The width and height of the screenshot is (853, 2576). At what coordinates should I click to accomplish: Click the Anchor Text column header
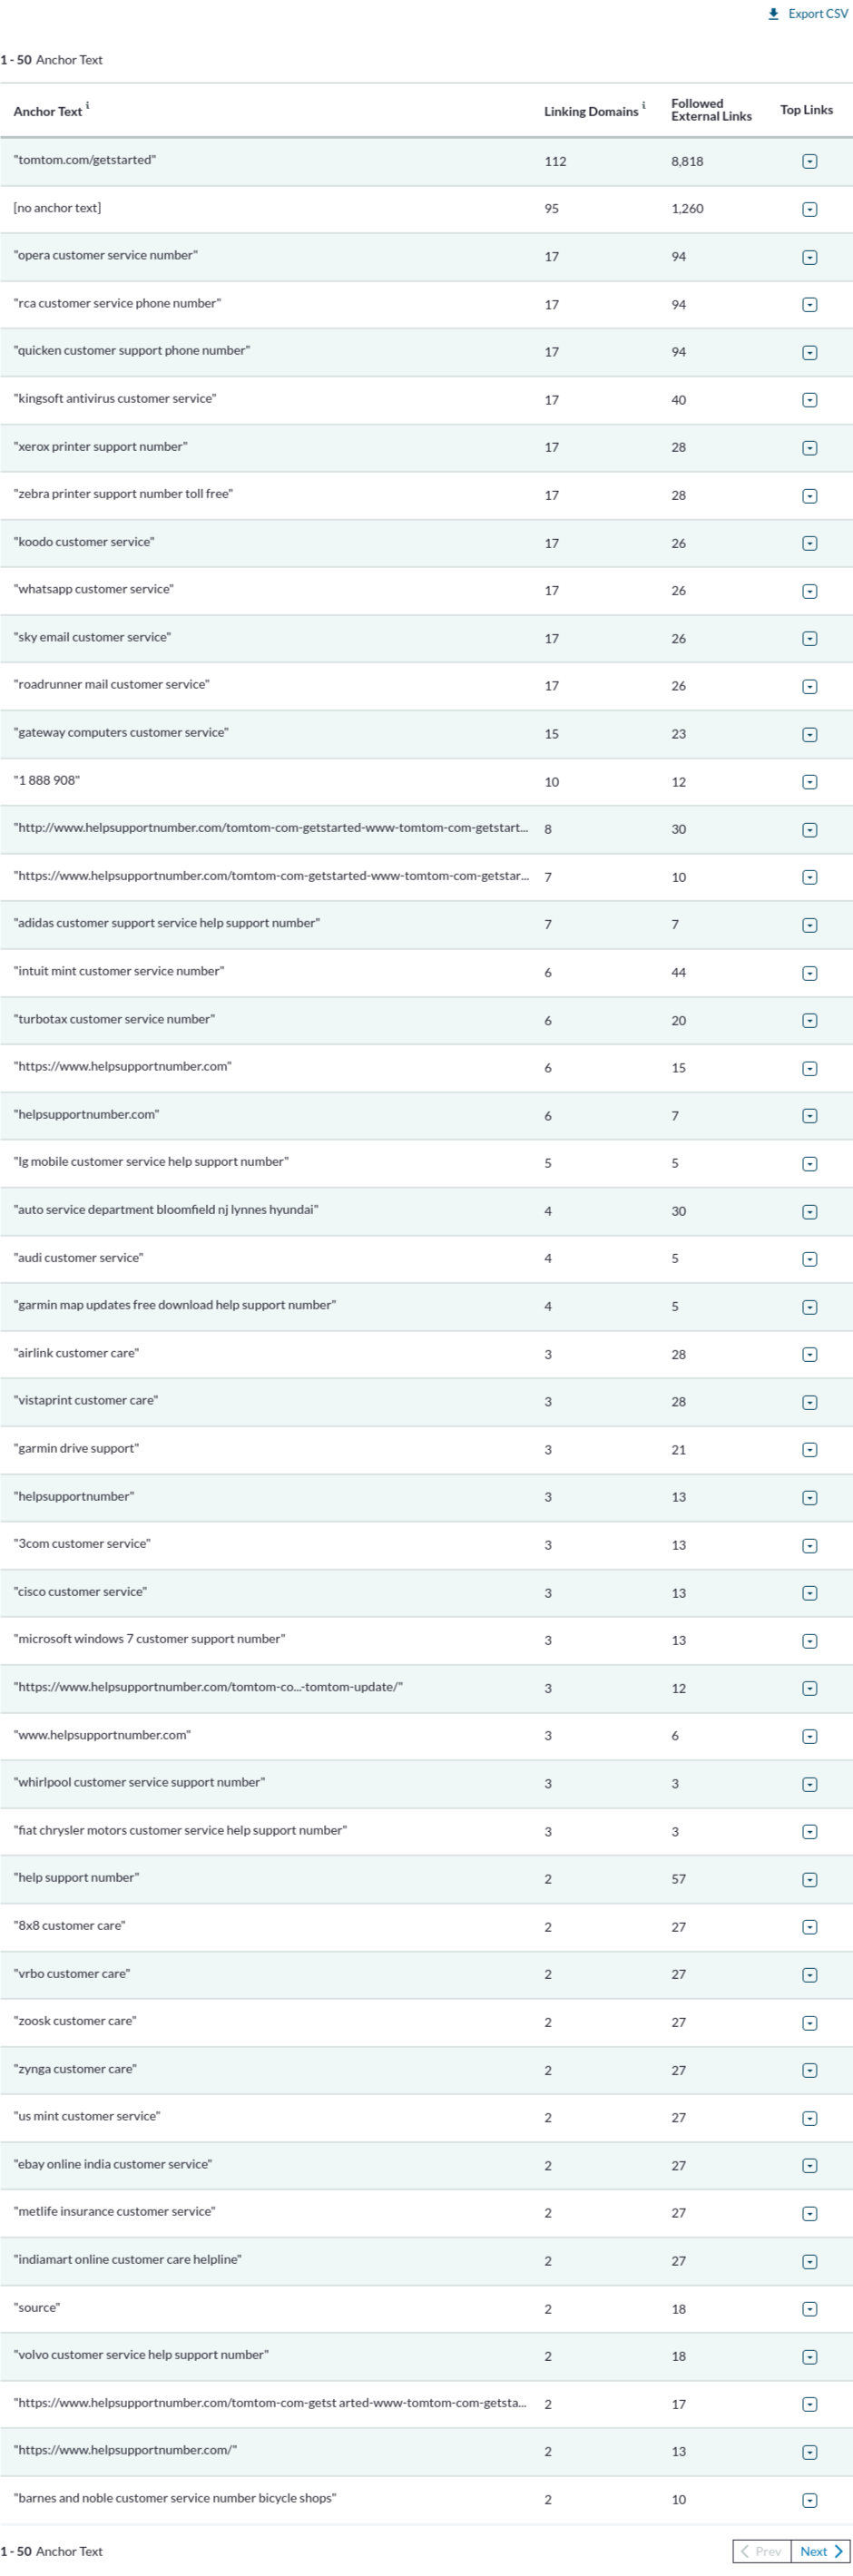[x=47, y=112]
